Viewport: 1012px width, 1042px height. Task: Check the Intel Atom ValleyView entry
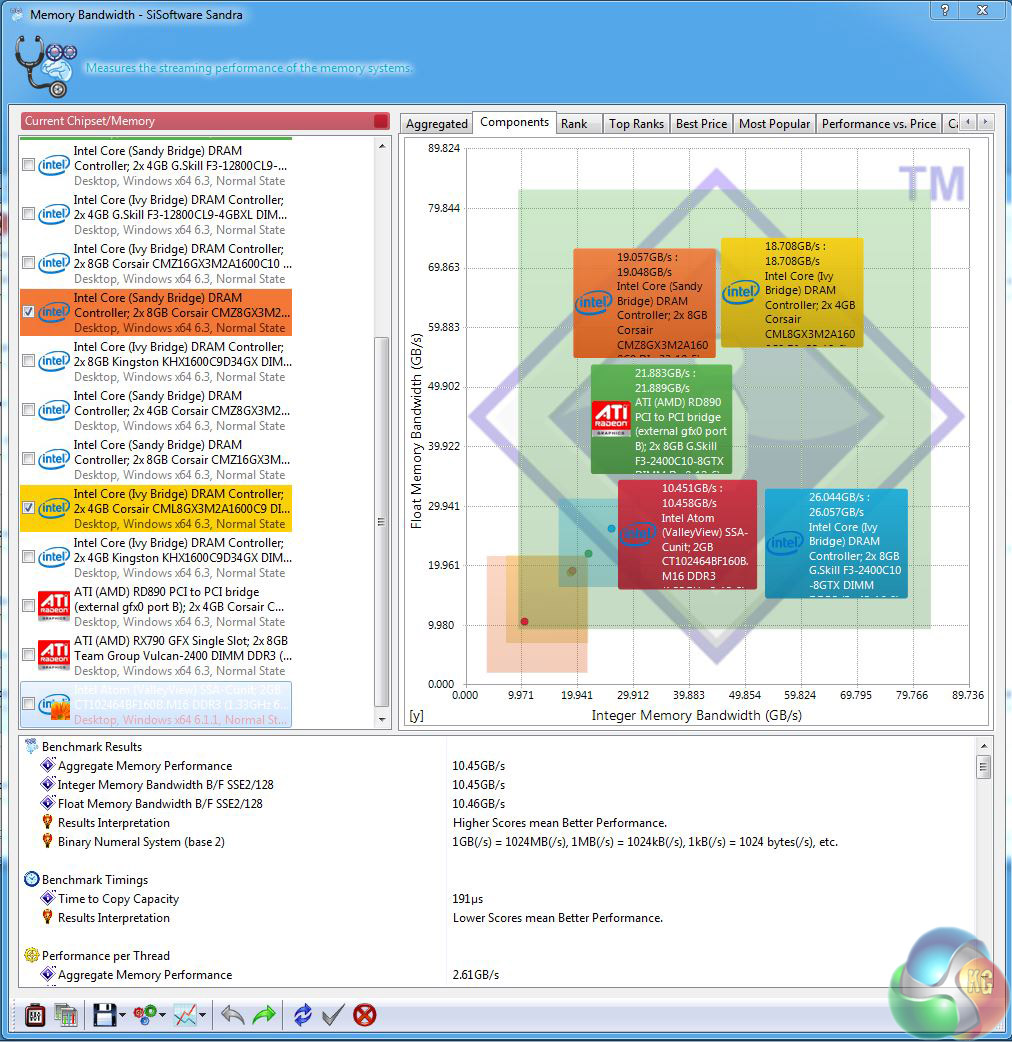[x=29, y=704]
